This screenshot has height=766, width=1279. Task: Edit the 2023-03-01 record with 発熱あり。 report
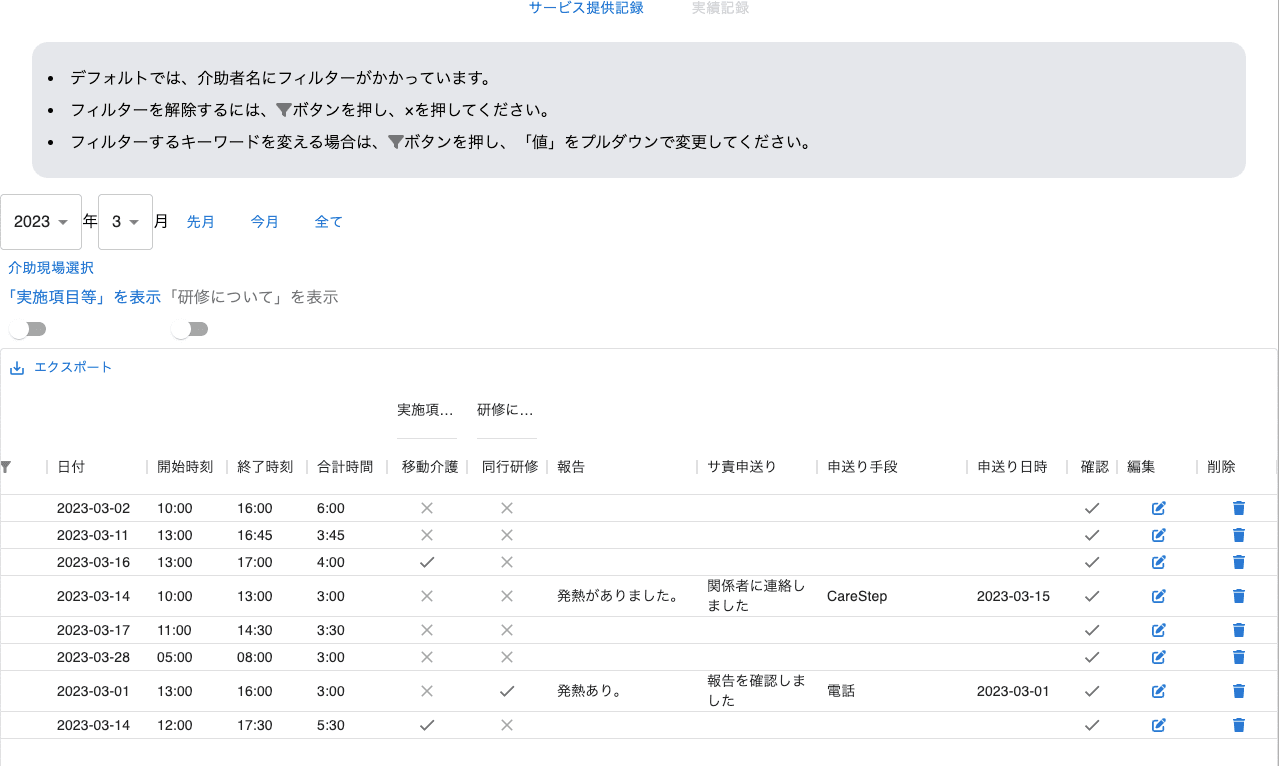[1159, 691]
